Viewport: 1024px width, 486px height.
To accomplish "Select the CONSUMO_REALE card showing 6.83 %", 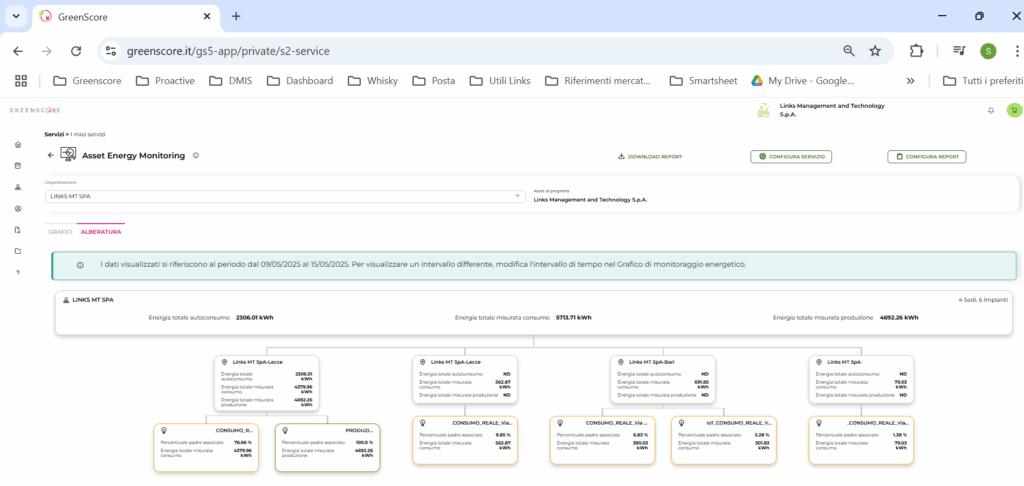I will pyautogui.click(x=602, y=440).
